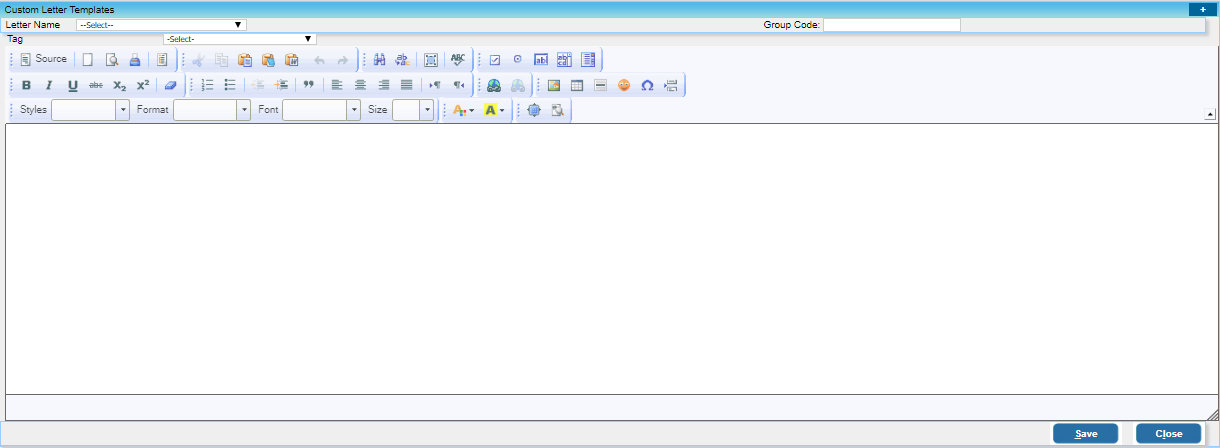
Task: Run the spell check ABC icon
Action: pos(458,60)
